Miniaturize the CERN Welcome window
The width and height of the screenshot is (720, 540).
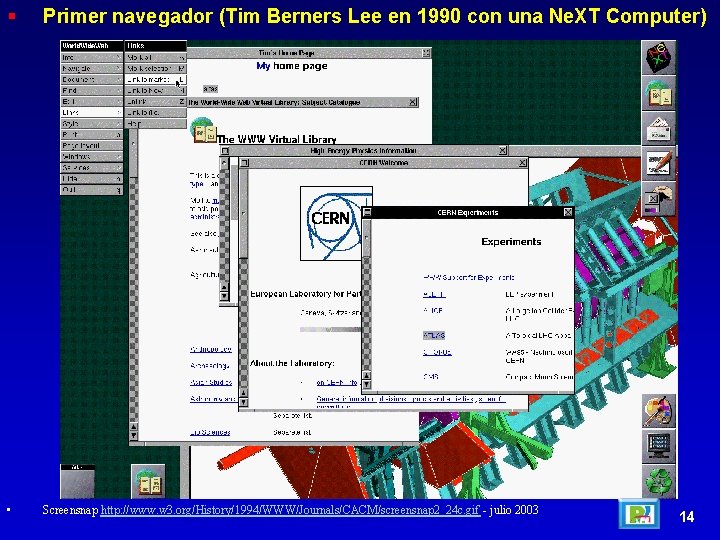pyautogui.click(x=244, y=163)
